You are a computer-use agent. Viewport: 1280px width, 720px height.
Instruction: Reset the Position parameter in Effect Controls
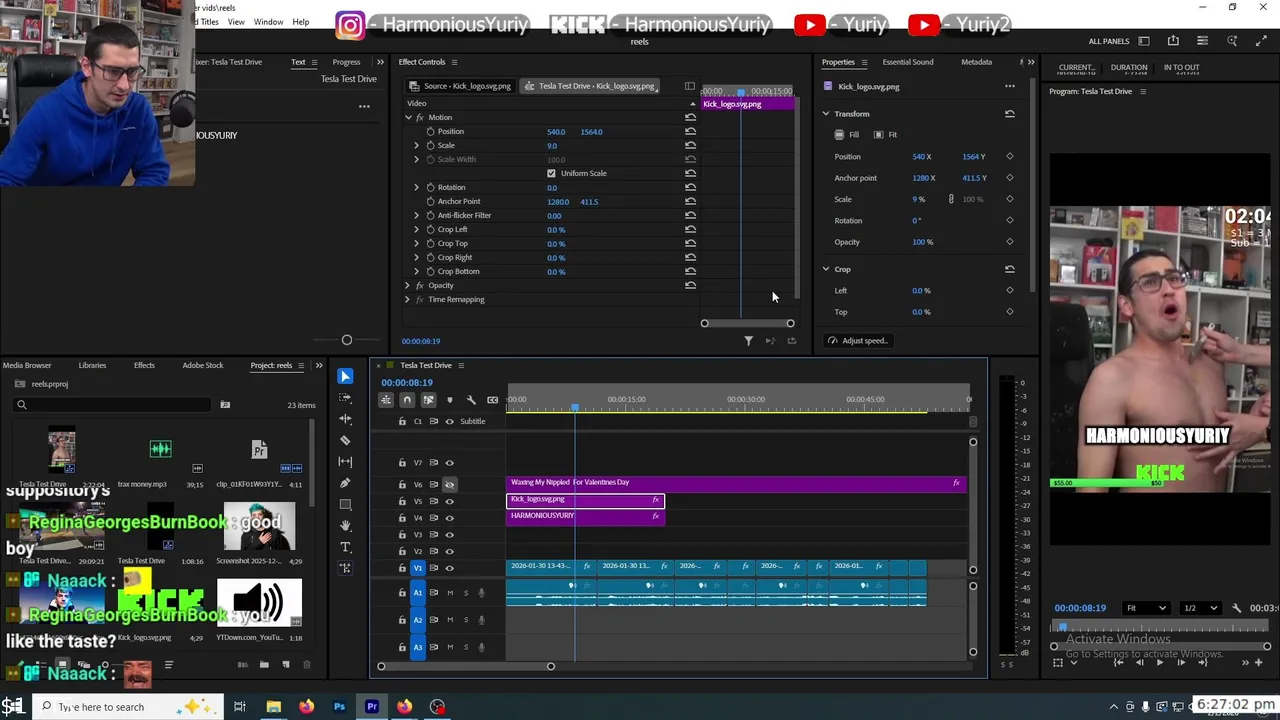[x=690, y=131]
